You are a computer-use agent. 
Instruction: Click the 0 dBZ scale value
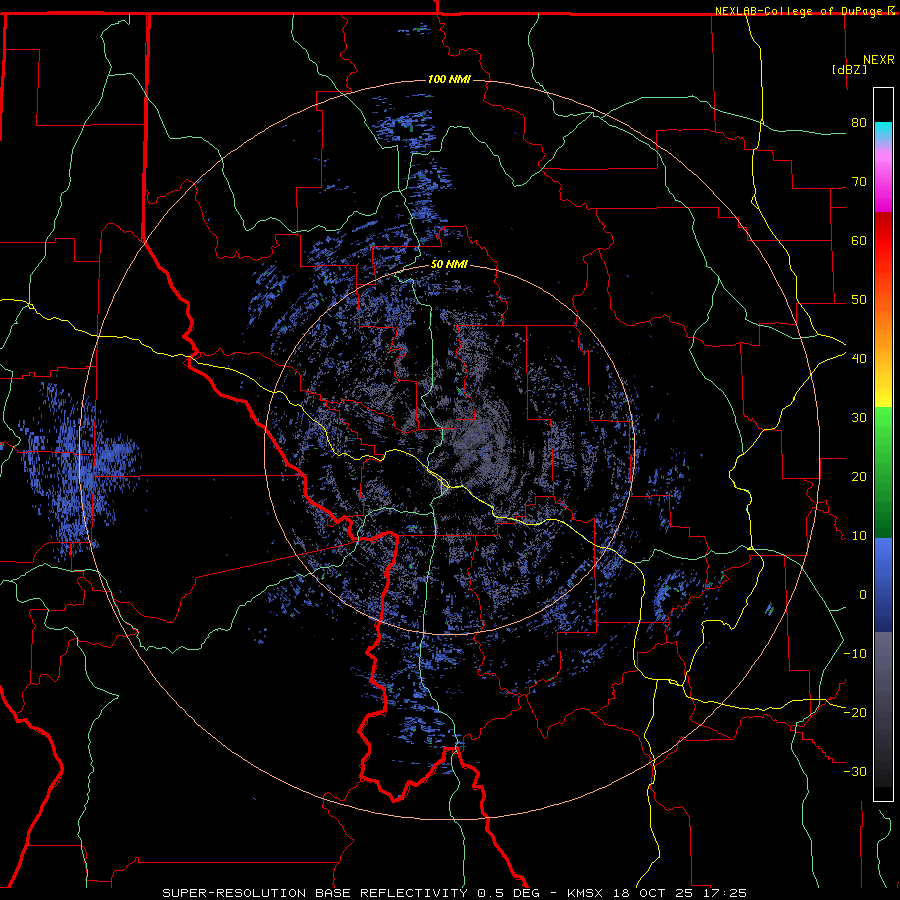(x=862, y=595)
